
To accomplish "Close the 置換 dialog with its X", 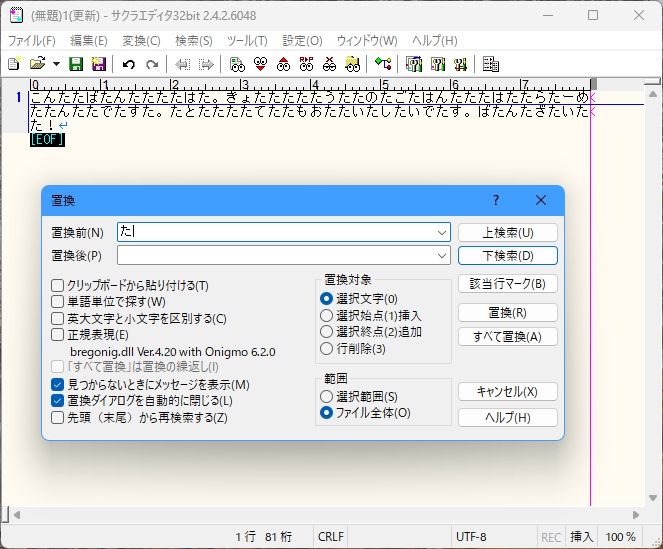I will pos(541,200).
